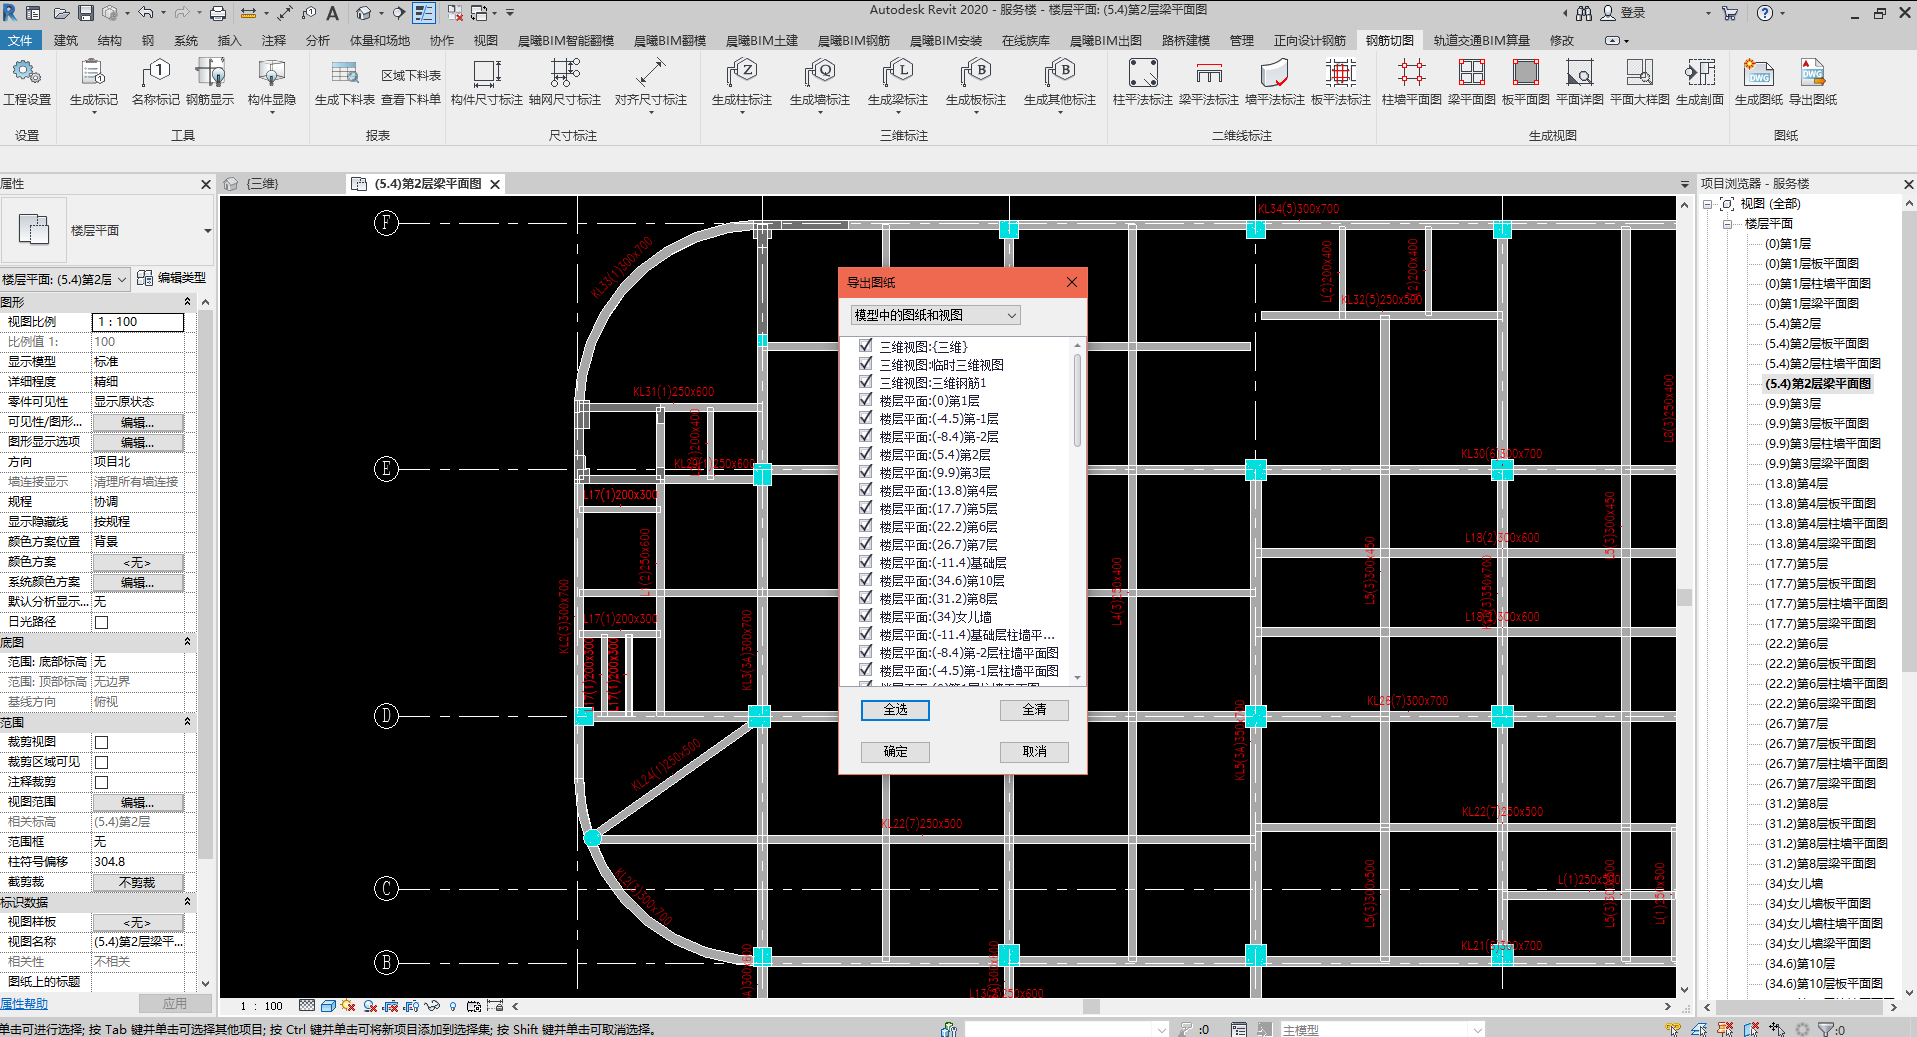Select 轴网尺寸标注 tool

565,81
